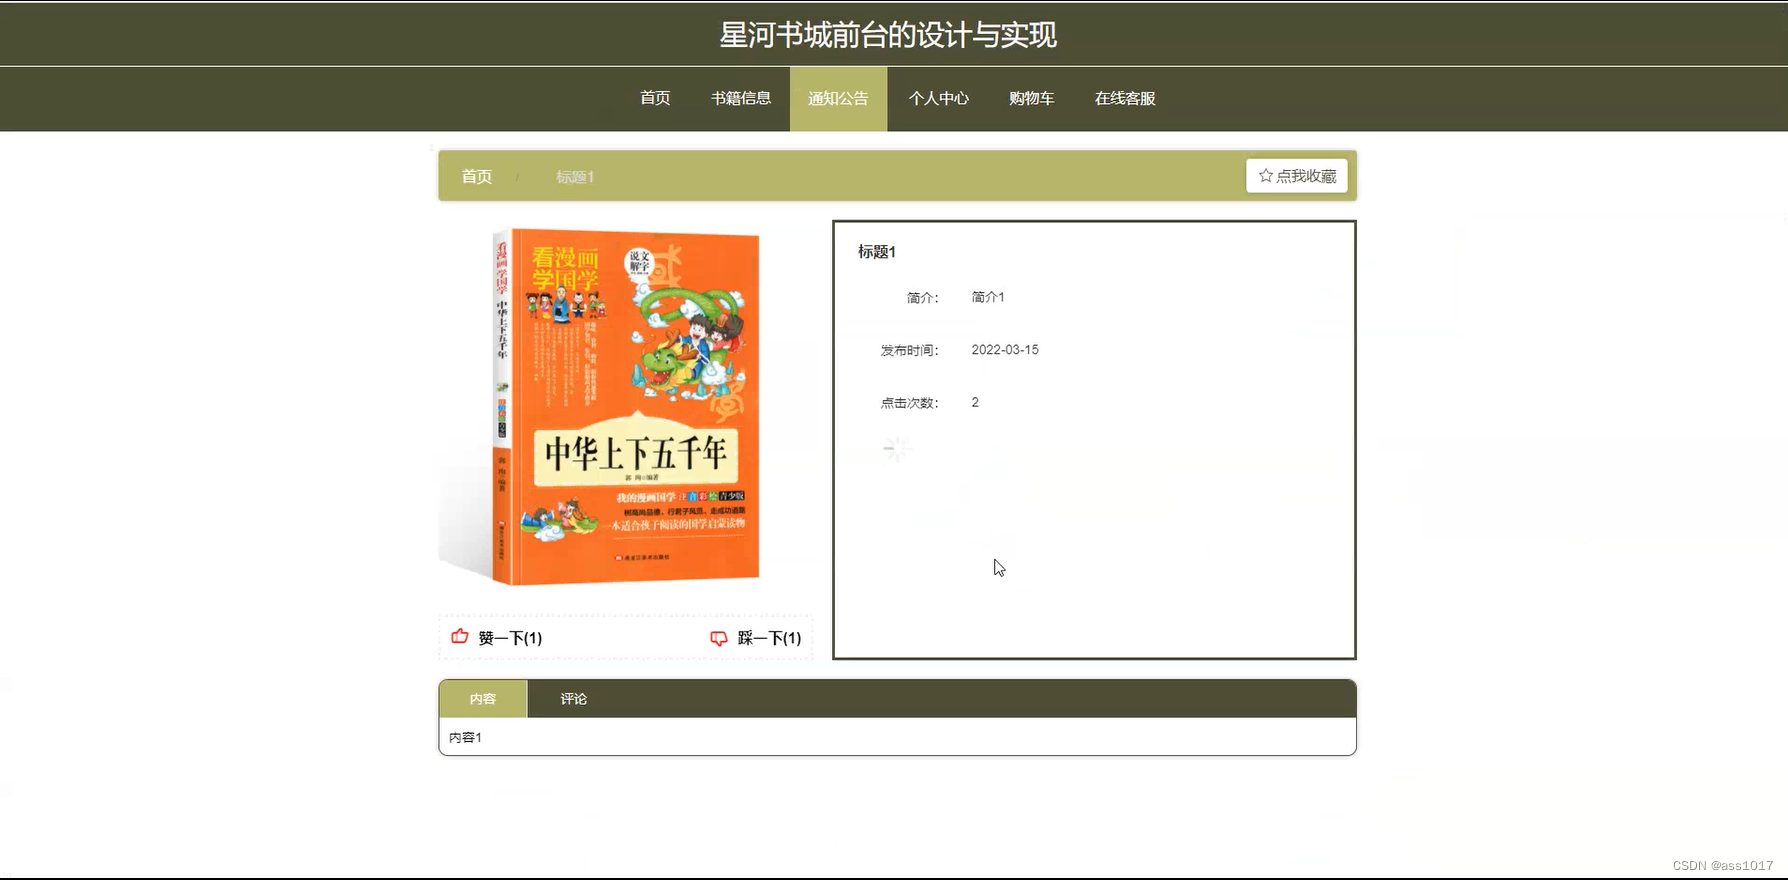
Task: Click the 标题1 breadcrumb item
Action: 575,177
